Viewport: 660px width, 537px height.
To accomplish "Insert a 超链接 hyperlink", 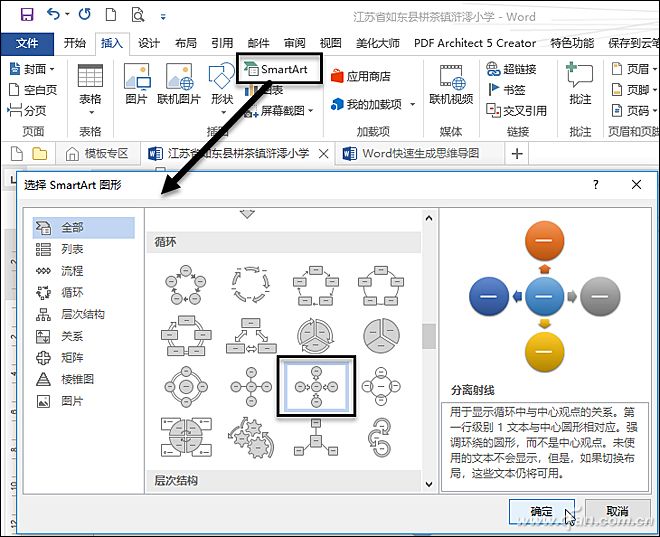I will point(511,69).
